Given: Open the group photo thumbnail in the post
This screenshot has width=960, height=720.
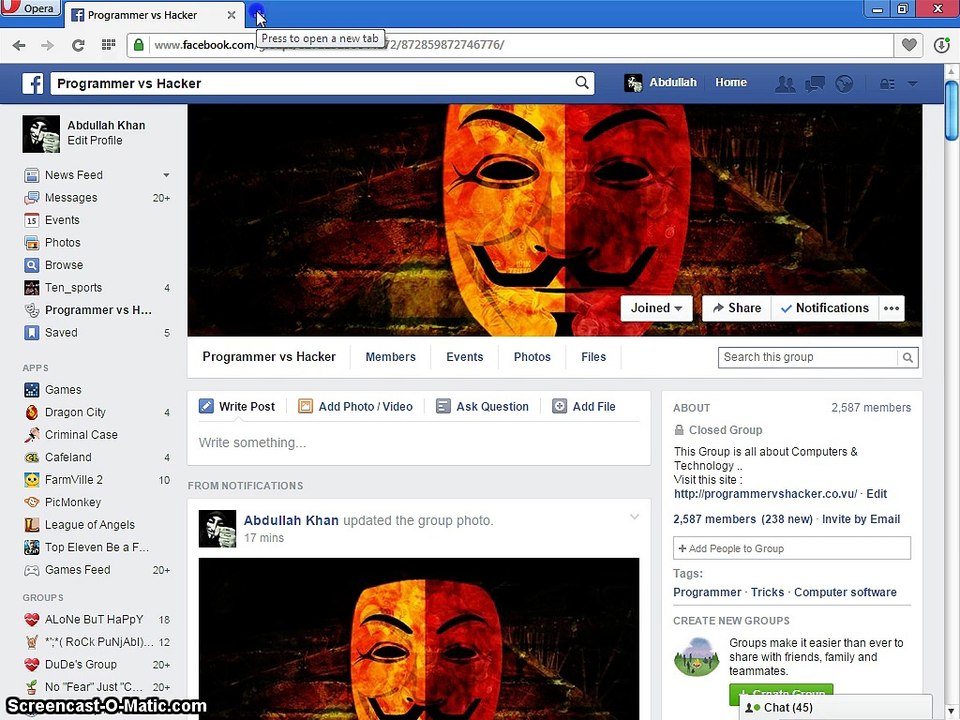Looking at the screenshot, I should [x=419, y=639].
